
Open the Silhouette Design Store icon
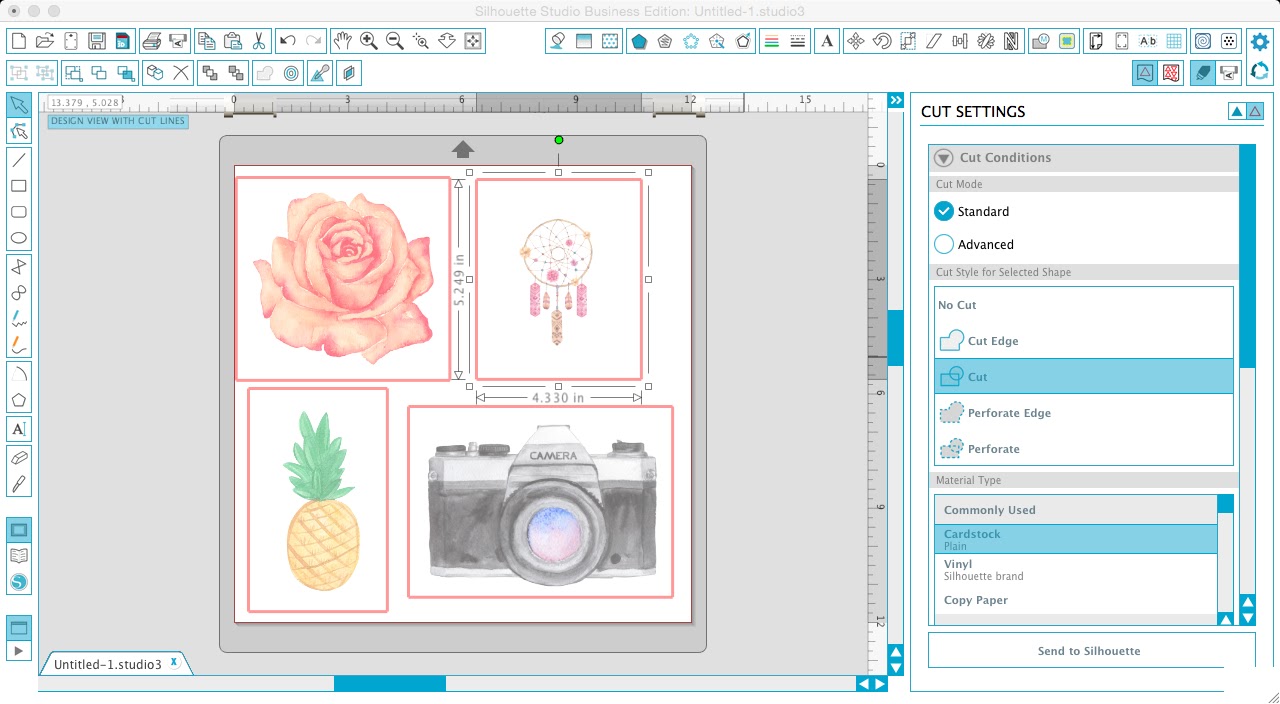tap(19, 582)
